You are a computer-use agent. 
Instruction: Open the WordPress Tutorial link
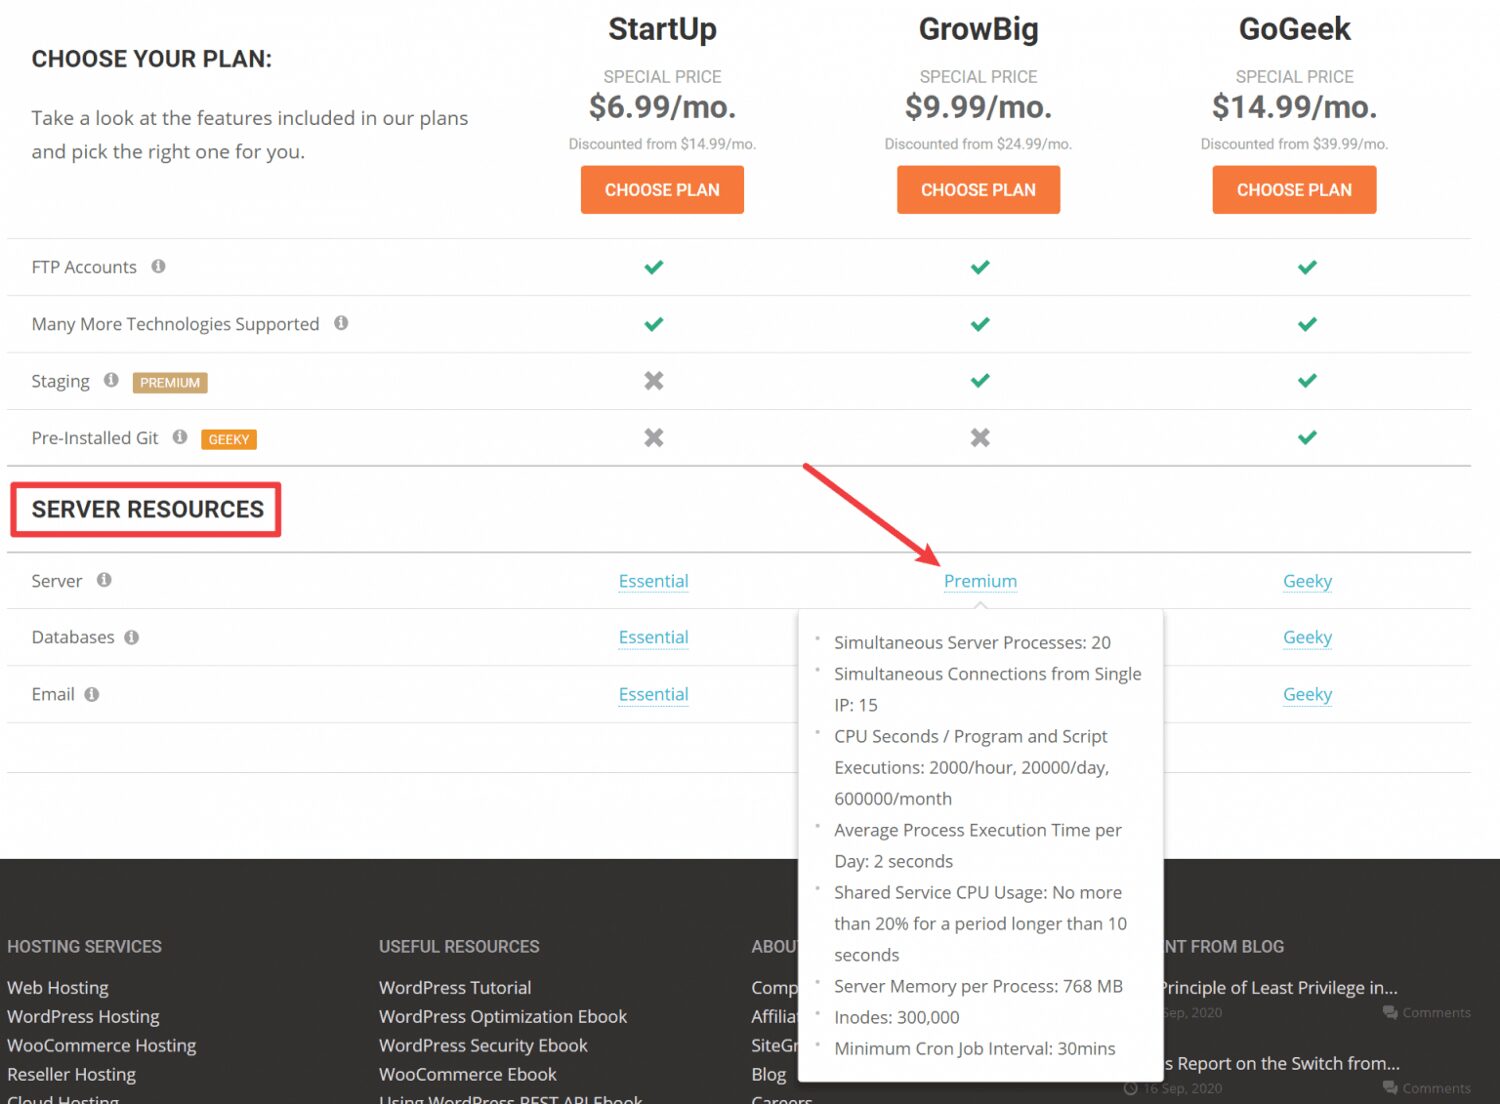455,988
